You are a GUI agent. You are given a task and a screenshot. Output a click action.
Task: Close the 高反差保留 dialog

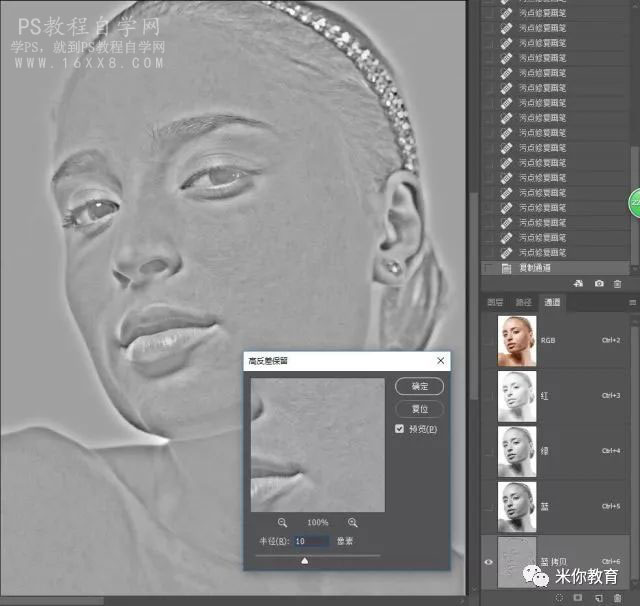(441, 361)
